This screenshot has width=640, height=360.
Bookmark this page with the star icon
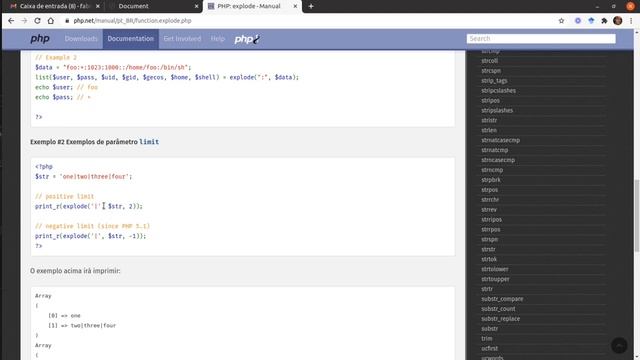(x=561, y=21)
